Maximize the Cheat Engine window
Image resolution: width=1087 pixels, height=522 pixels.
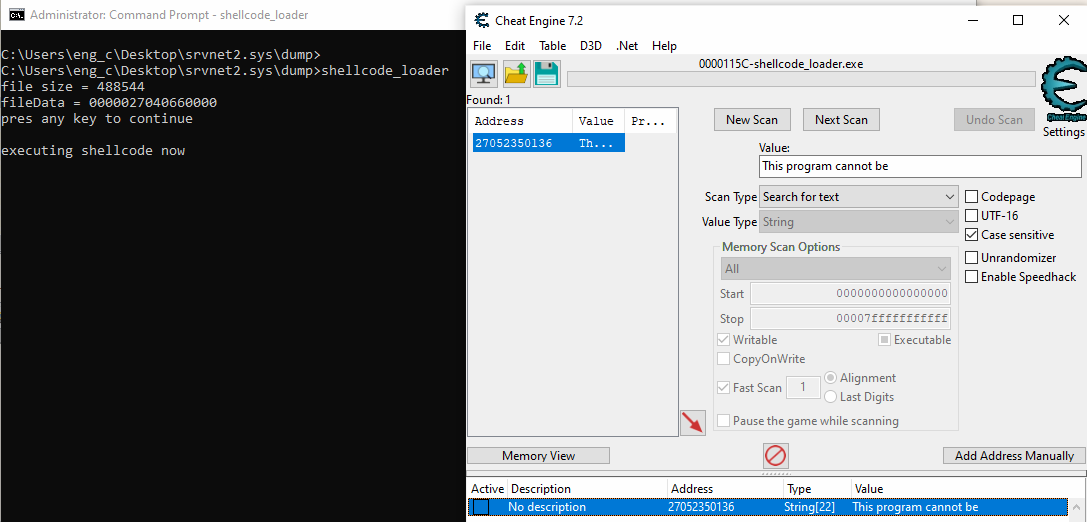pyautogui.click(x=1018, y=20)
